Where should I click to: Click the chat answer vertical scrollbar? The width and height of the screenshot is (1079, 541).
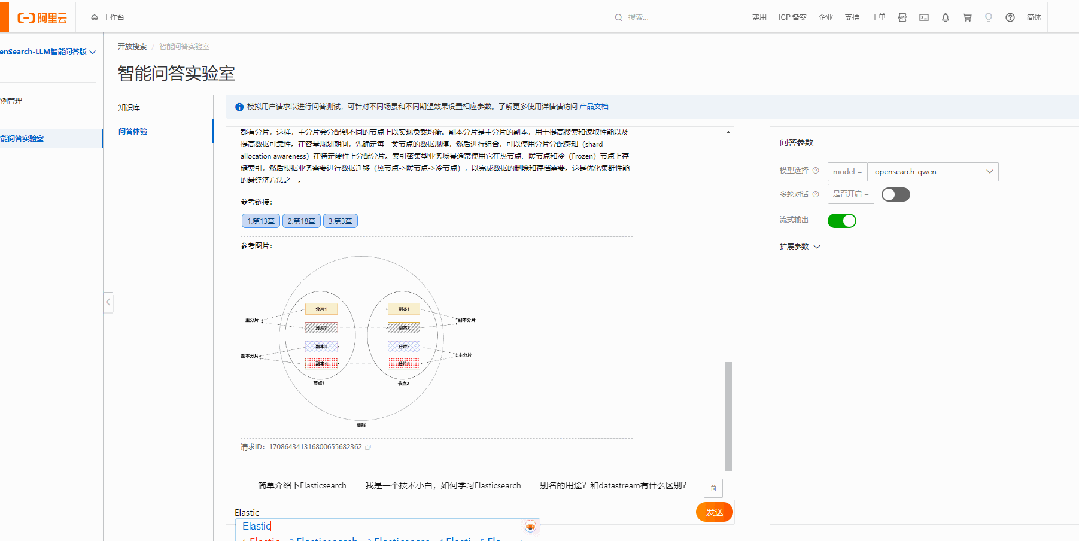tap(729, 416)
